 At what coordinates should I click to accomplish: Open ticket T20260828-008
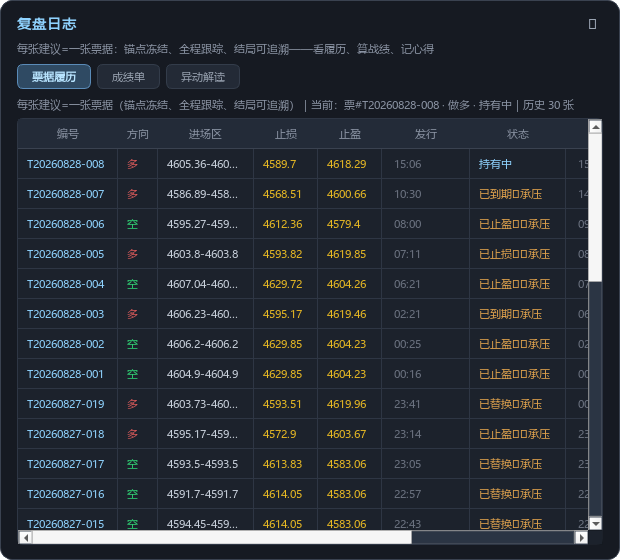point(66,164)
